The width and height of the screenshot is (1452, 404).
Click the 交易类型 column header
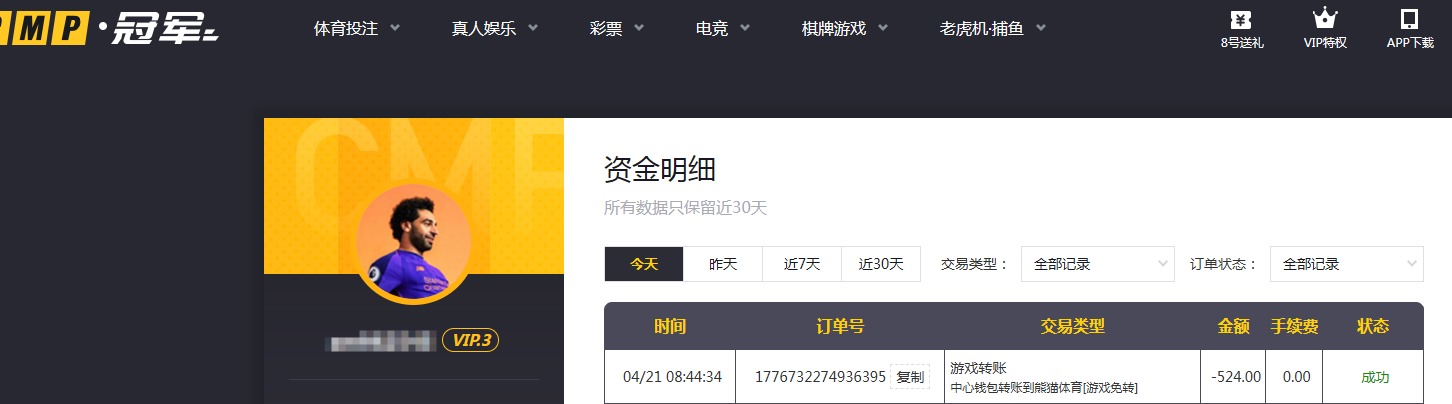click(1072, 327)
